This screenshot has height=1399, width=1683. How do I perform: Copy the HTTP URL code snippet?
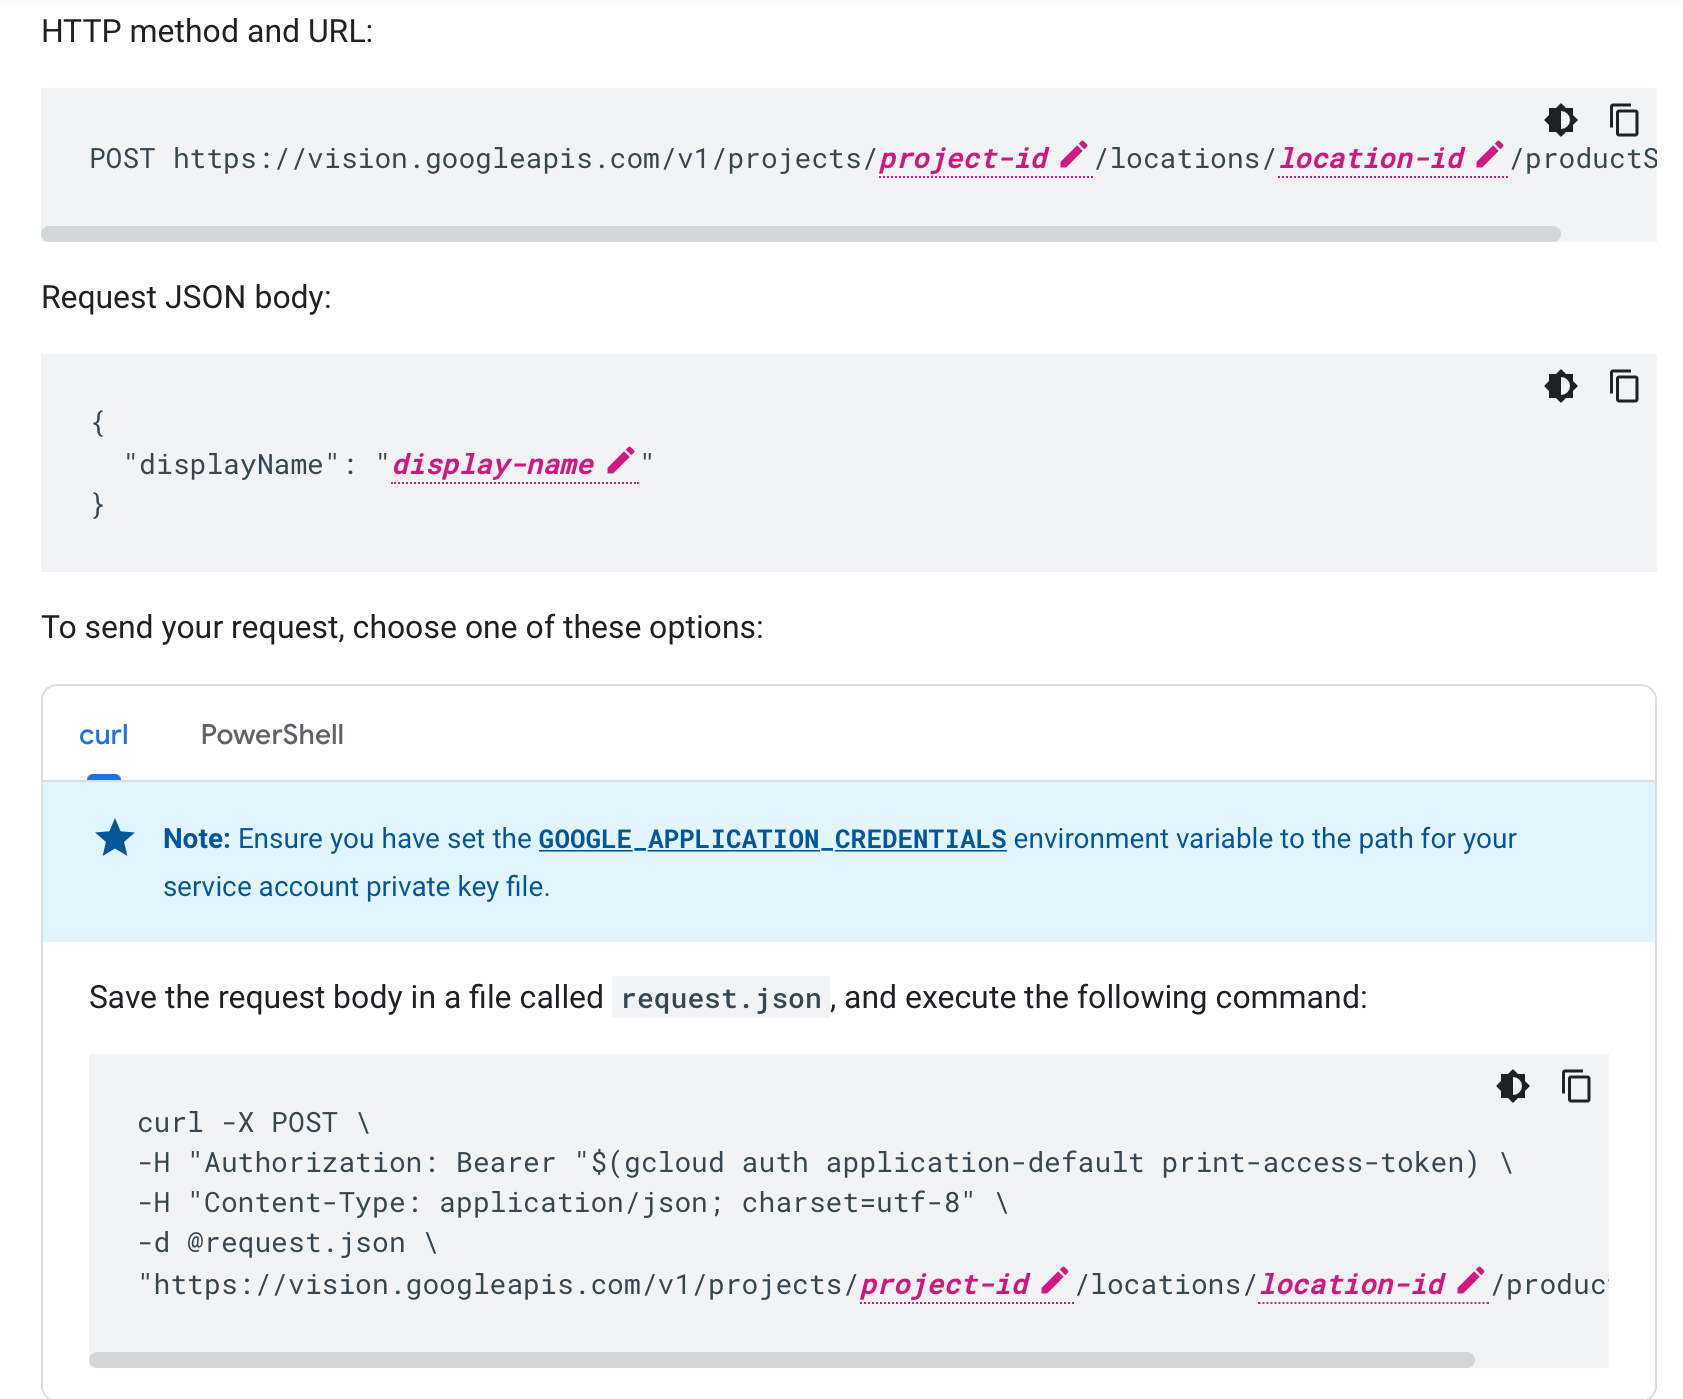[1624, 120]
